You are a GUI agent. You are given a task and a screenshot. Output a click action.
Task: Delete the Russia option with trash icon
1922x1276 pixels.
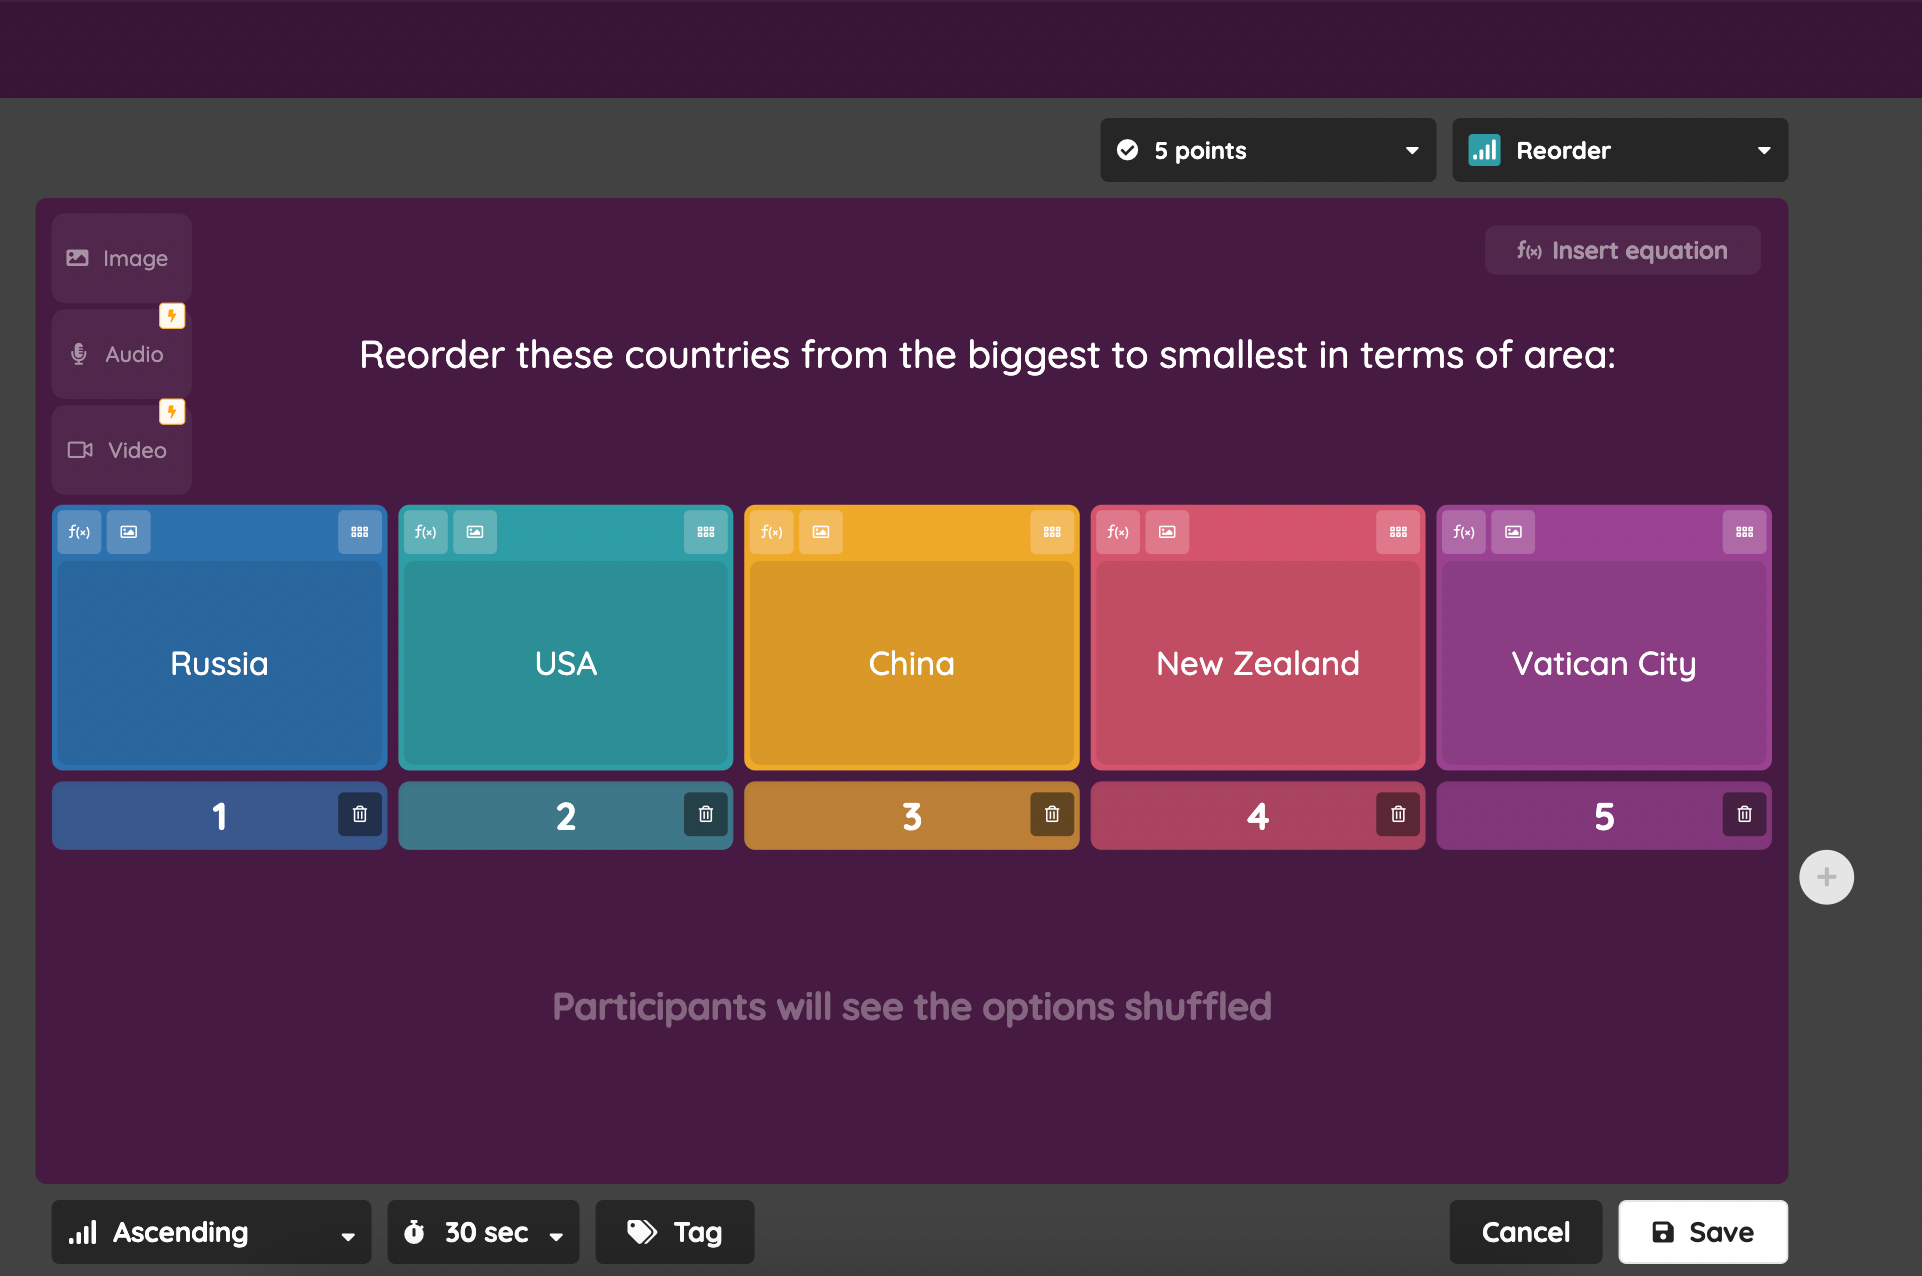[x=359, y=815]
